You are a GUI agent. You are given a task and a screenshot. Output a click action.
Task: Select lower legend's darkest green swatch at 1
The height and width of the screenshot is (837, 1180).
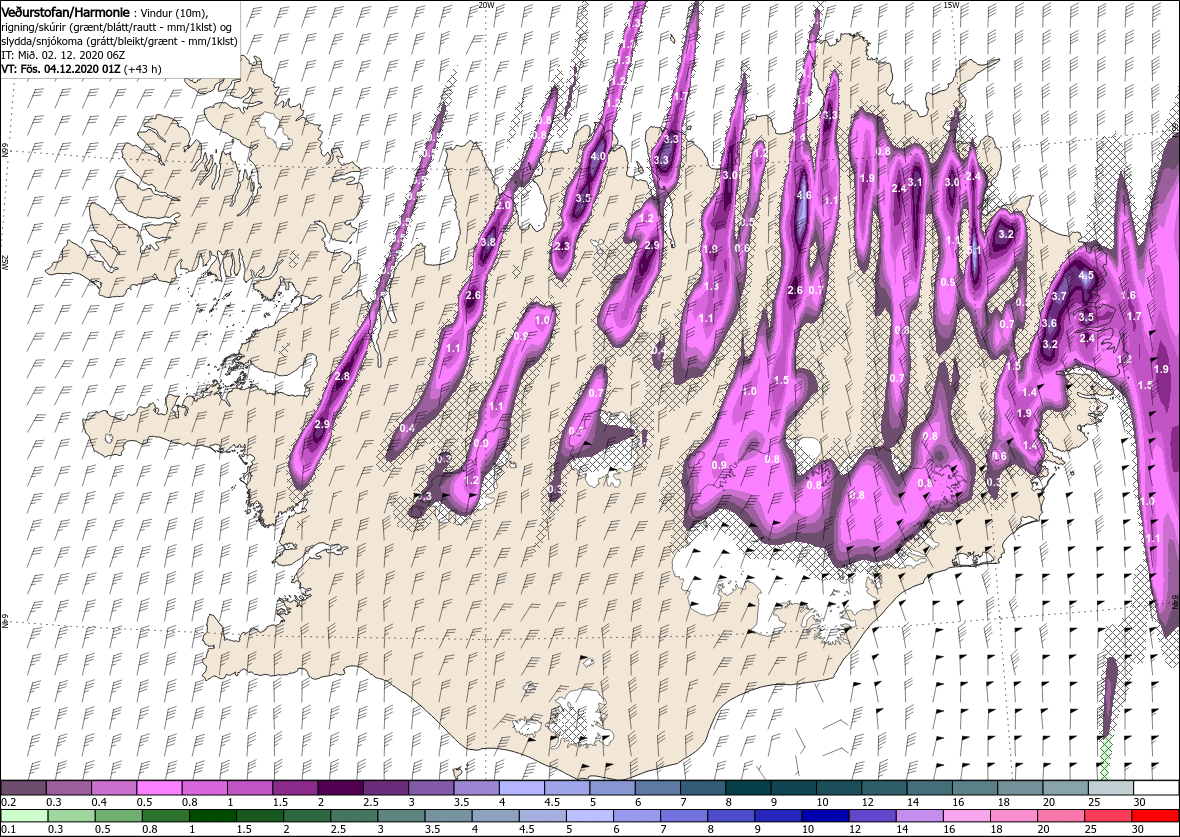coord(213,816)
